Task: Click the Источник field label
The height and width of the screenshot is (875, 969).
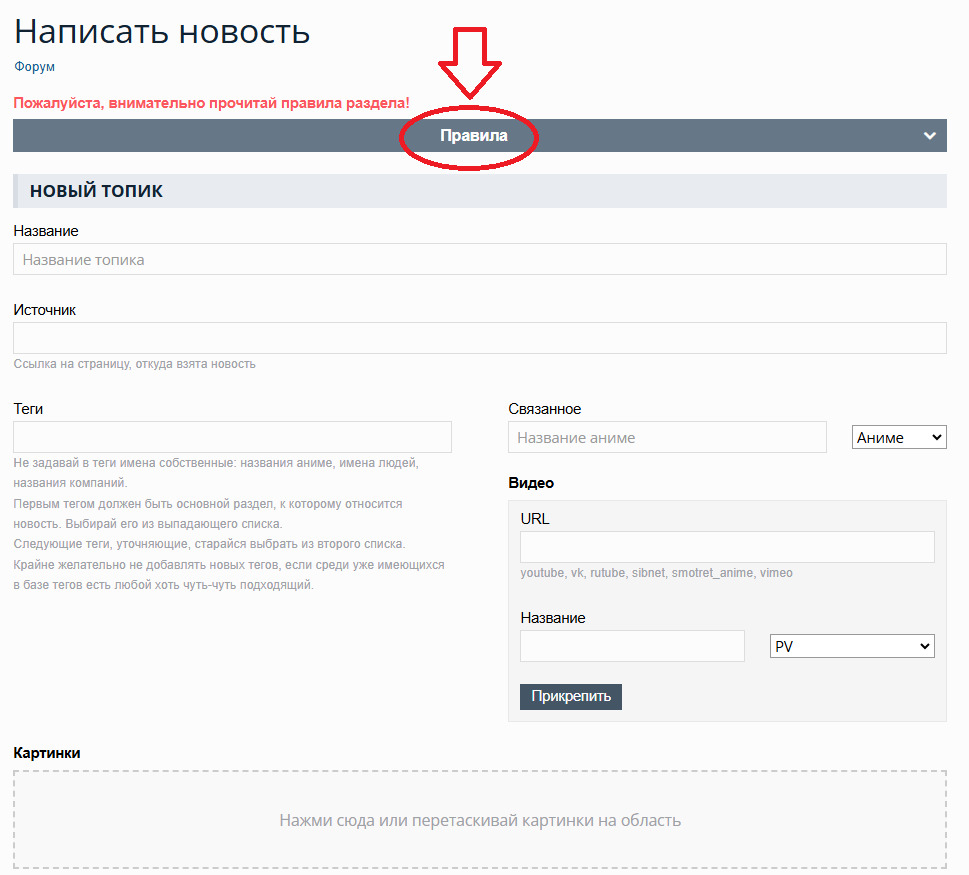Action: point(44,310)
